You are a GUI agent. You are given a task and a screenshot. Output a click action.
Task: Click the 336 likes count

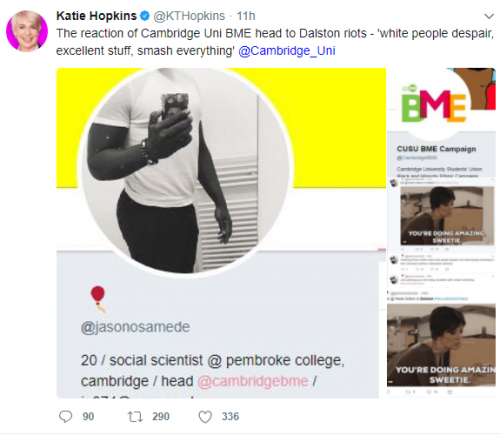(x=230, y=416)
